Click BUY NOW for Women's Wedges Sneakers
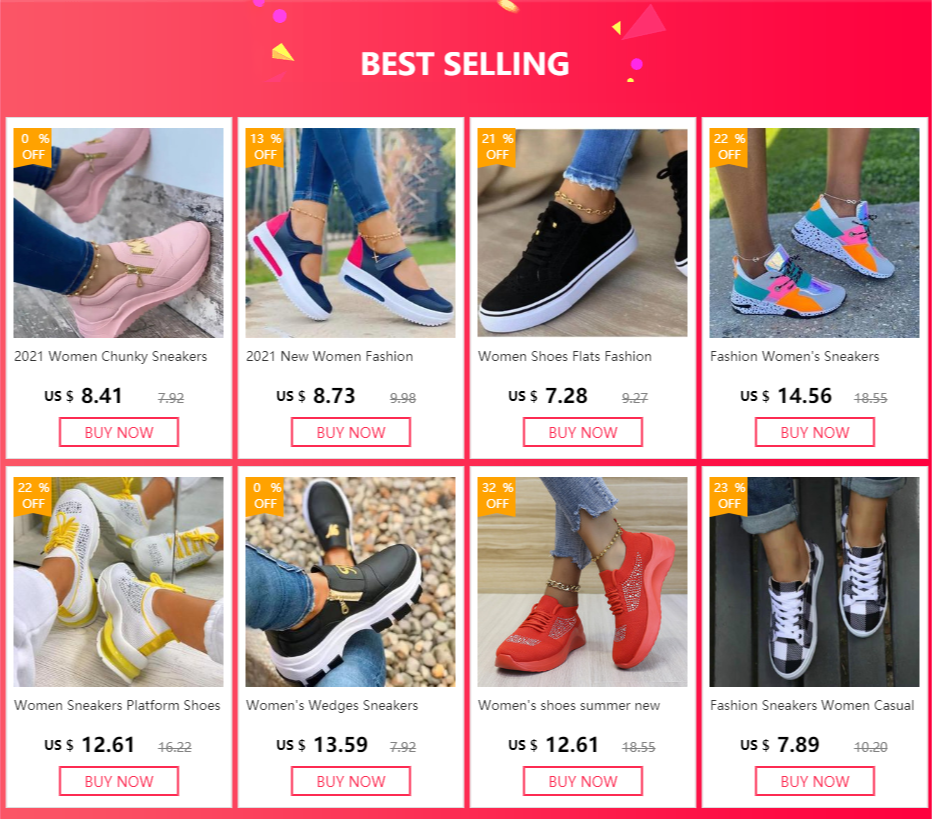The height and width of the screenshot is (819, 932). click(x=351, y=781)
